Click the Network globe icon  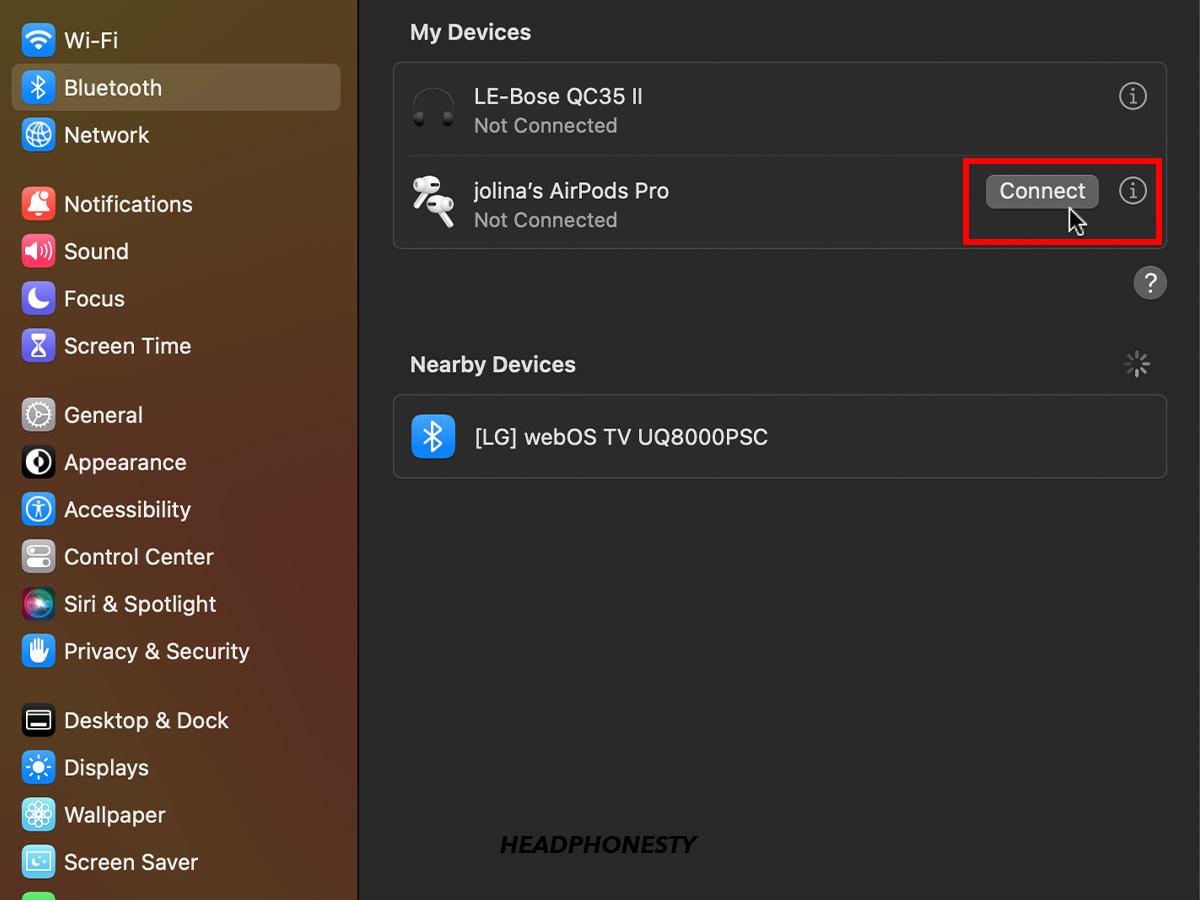click(x=39, y=135)
